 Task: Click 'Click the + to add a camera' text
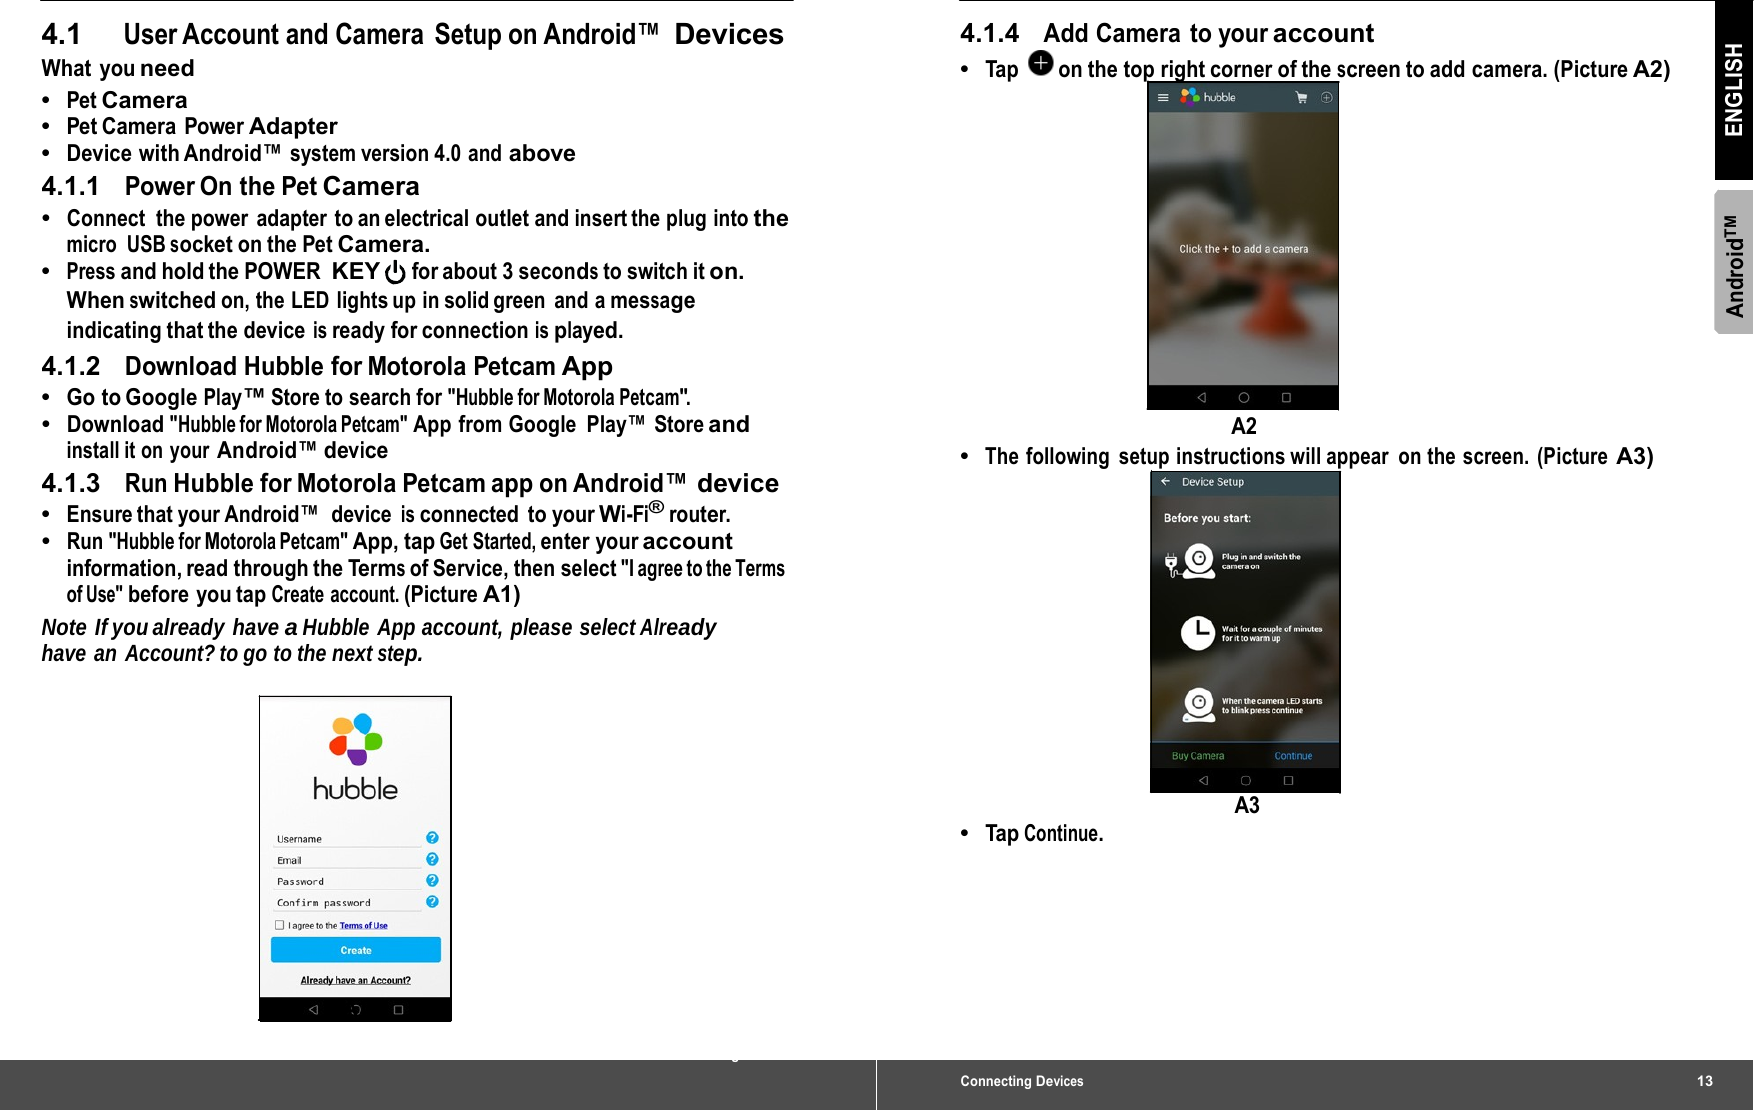click(1243, 249)
